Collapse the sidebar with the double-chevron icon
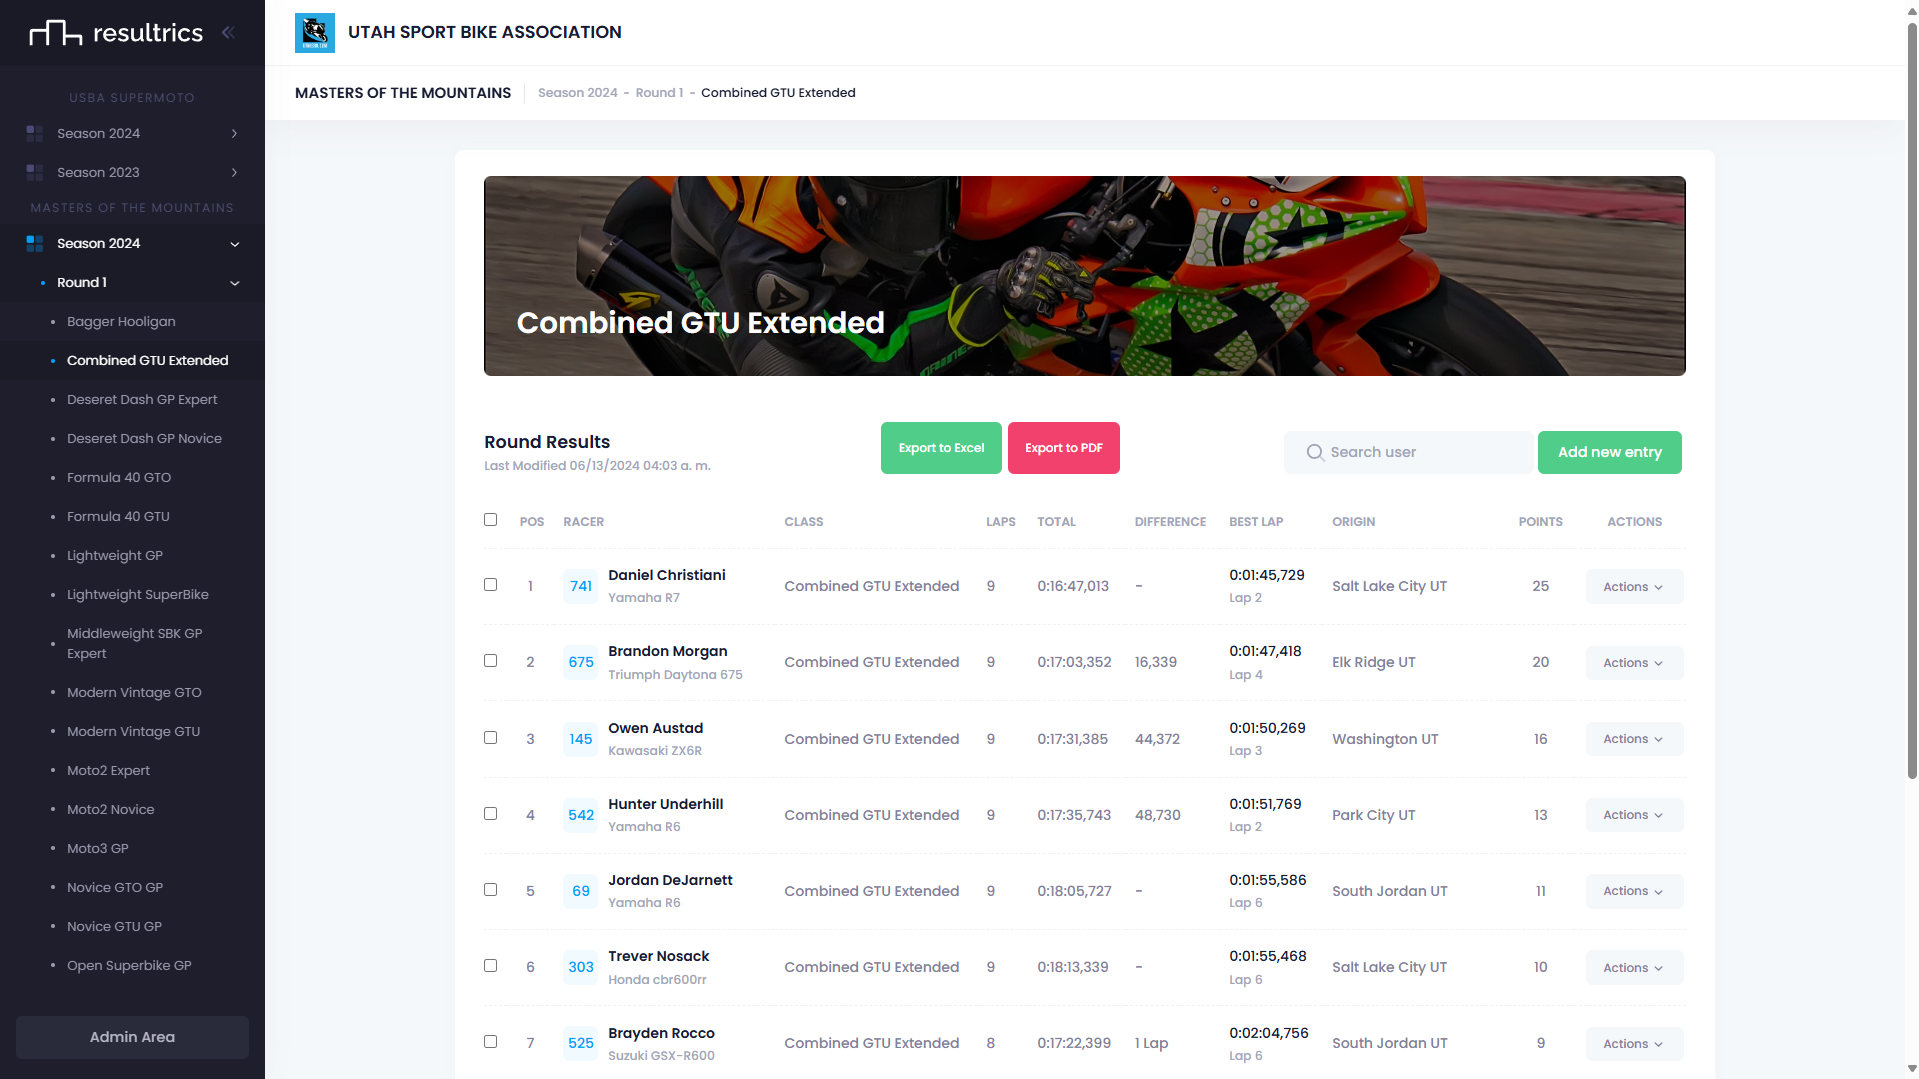The image size is (1919, 1079). (x=228, y=32)
